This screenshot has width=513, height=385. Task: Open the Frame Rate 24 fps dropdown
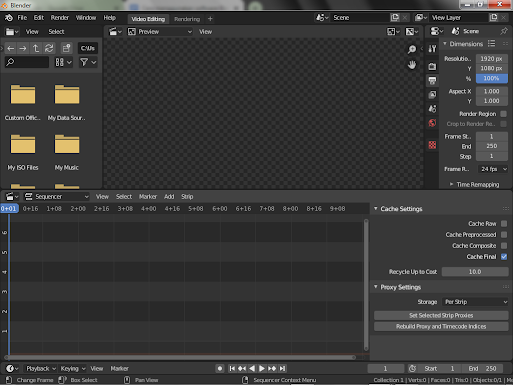(x=493, y=169)
